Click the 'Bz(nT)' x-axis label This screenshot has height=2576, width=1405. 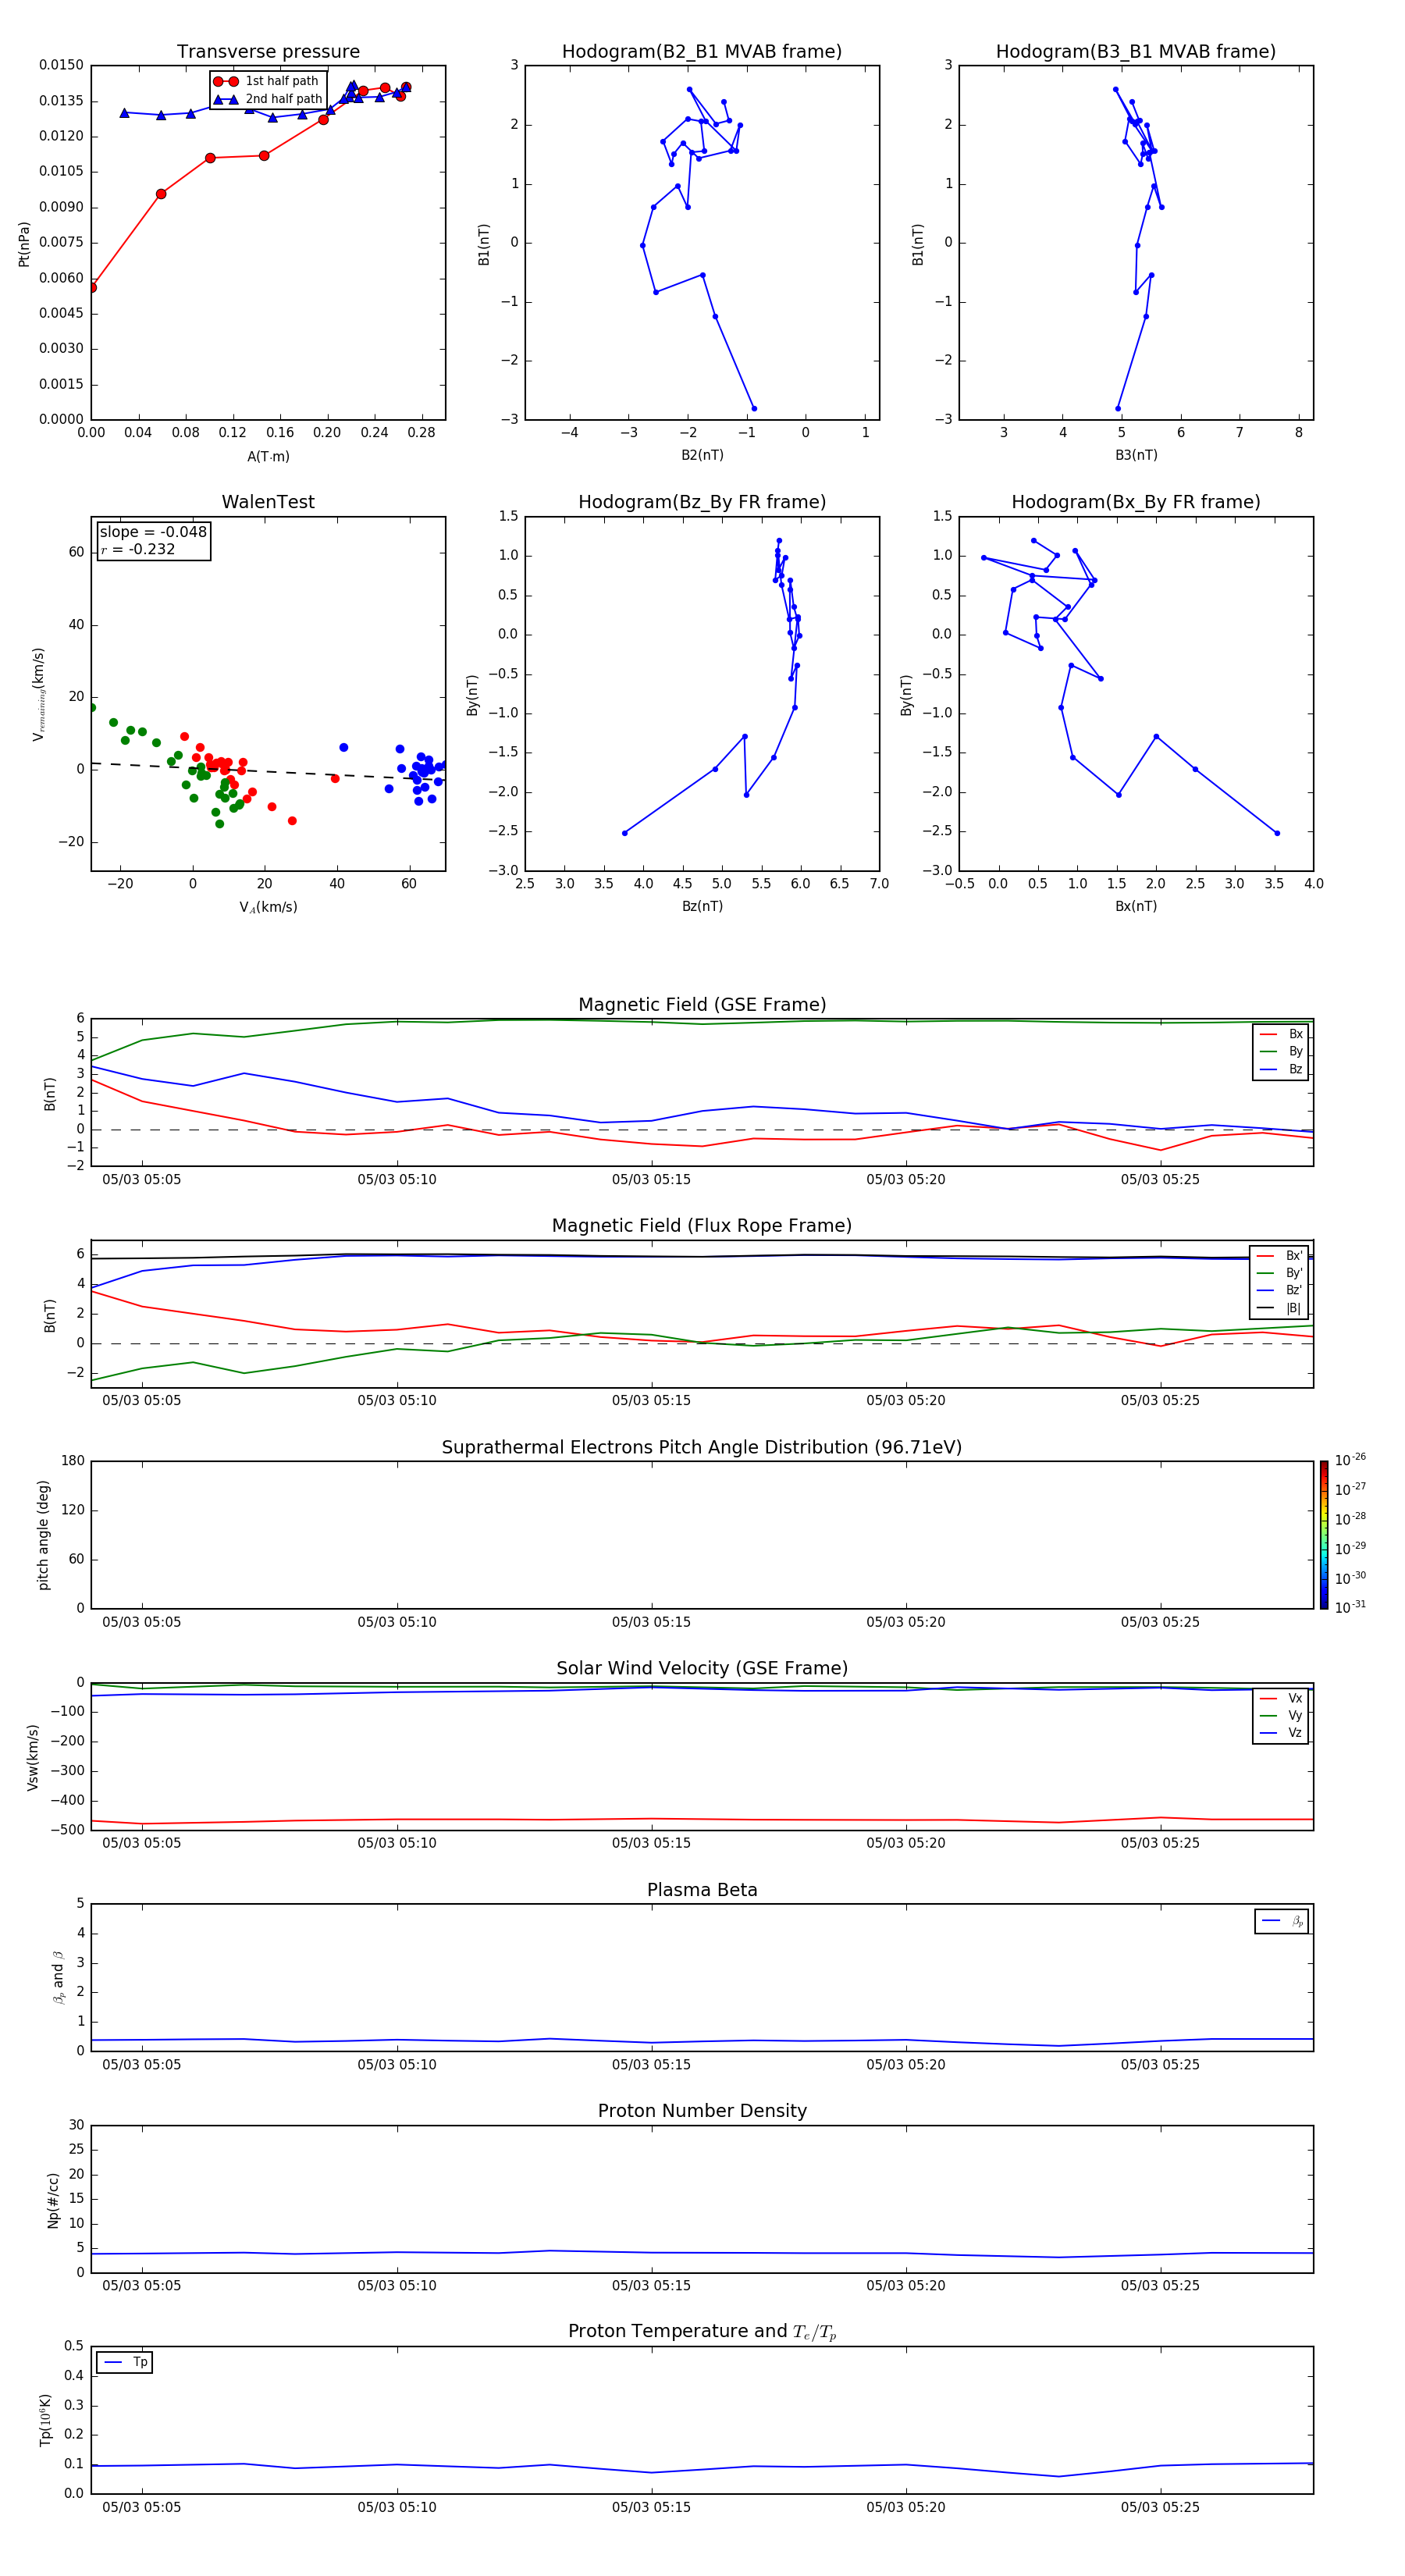click(702, 906)
